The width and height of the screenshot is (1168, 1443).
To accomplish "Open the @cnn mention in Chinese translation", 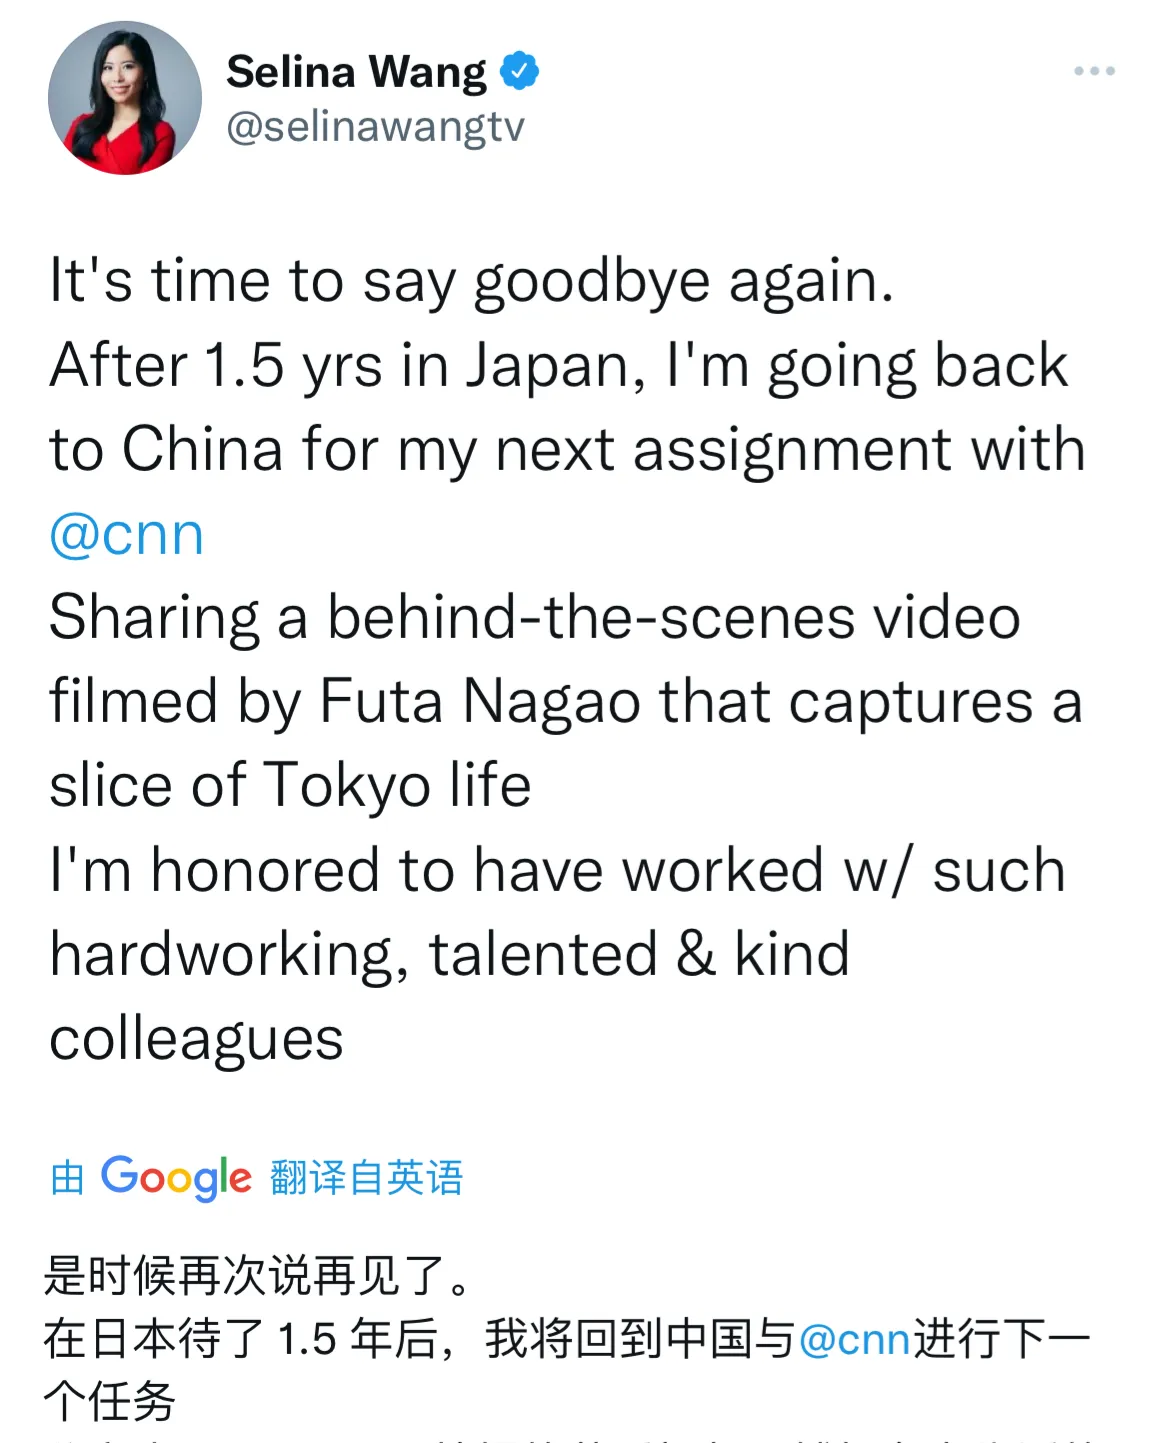I will click(854, 1339).
